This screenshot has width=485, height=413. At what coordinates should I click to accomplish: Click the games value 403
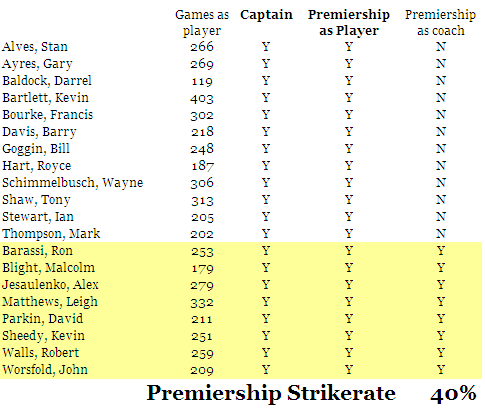202,98
